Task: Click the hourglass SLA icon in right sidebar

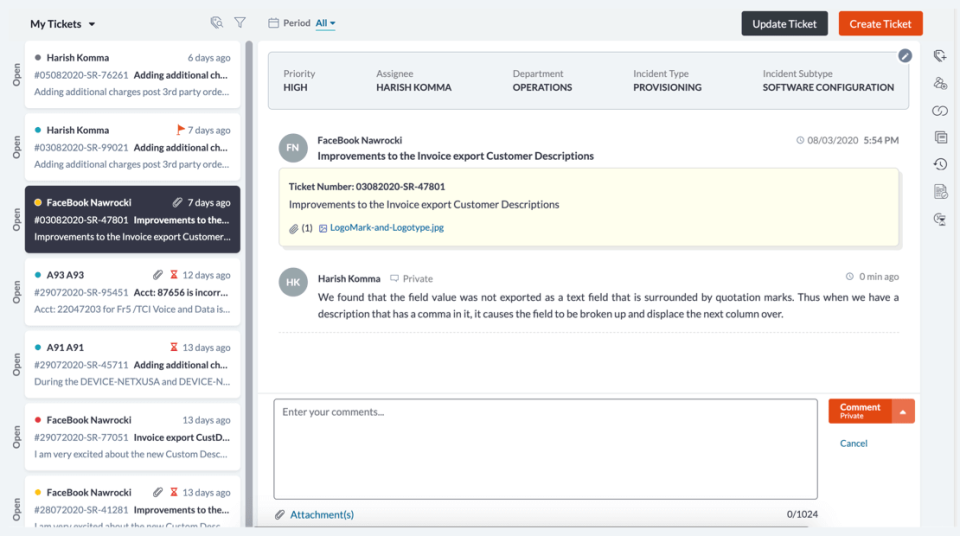Action: tap(940, 218)
